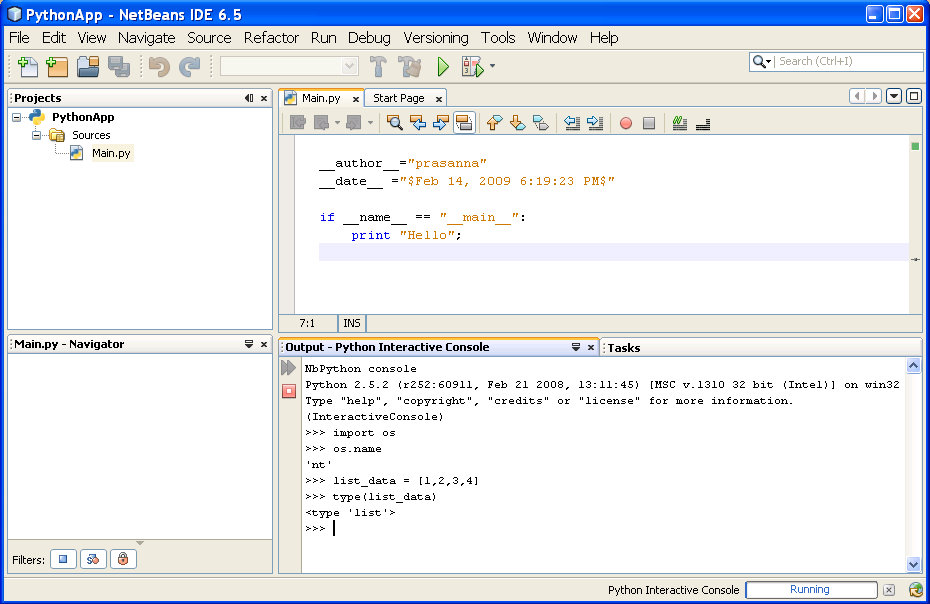This screenshot has height=604, width=930.
Task: Collapse the Sources folder node
Action: [37, 135]
